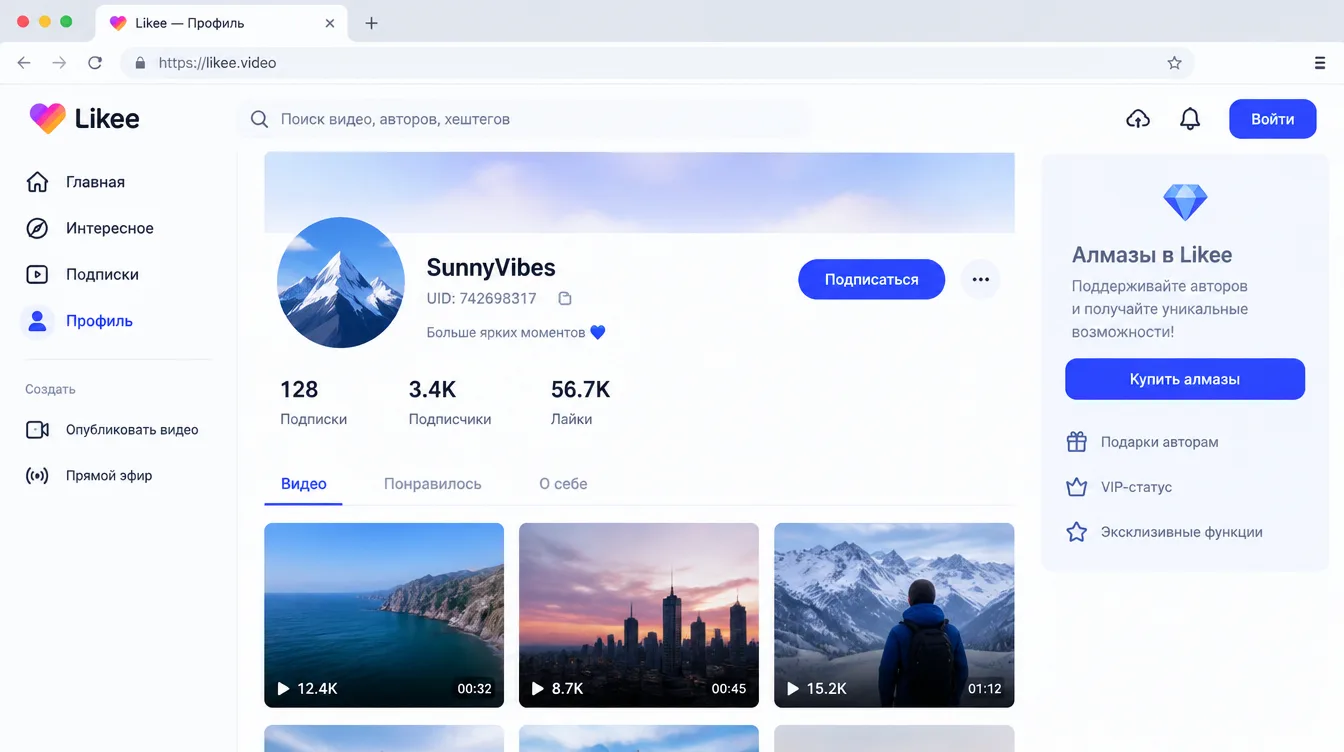Open a new browser tab
This screenshot has height=752, width=1344.
tap(371, 23)
